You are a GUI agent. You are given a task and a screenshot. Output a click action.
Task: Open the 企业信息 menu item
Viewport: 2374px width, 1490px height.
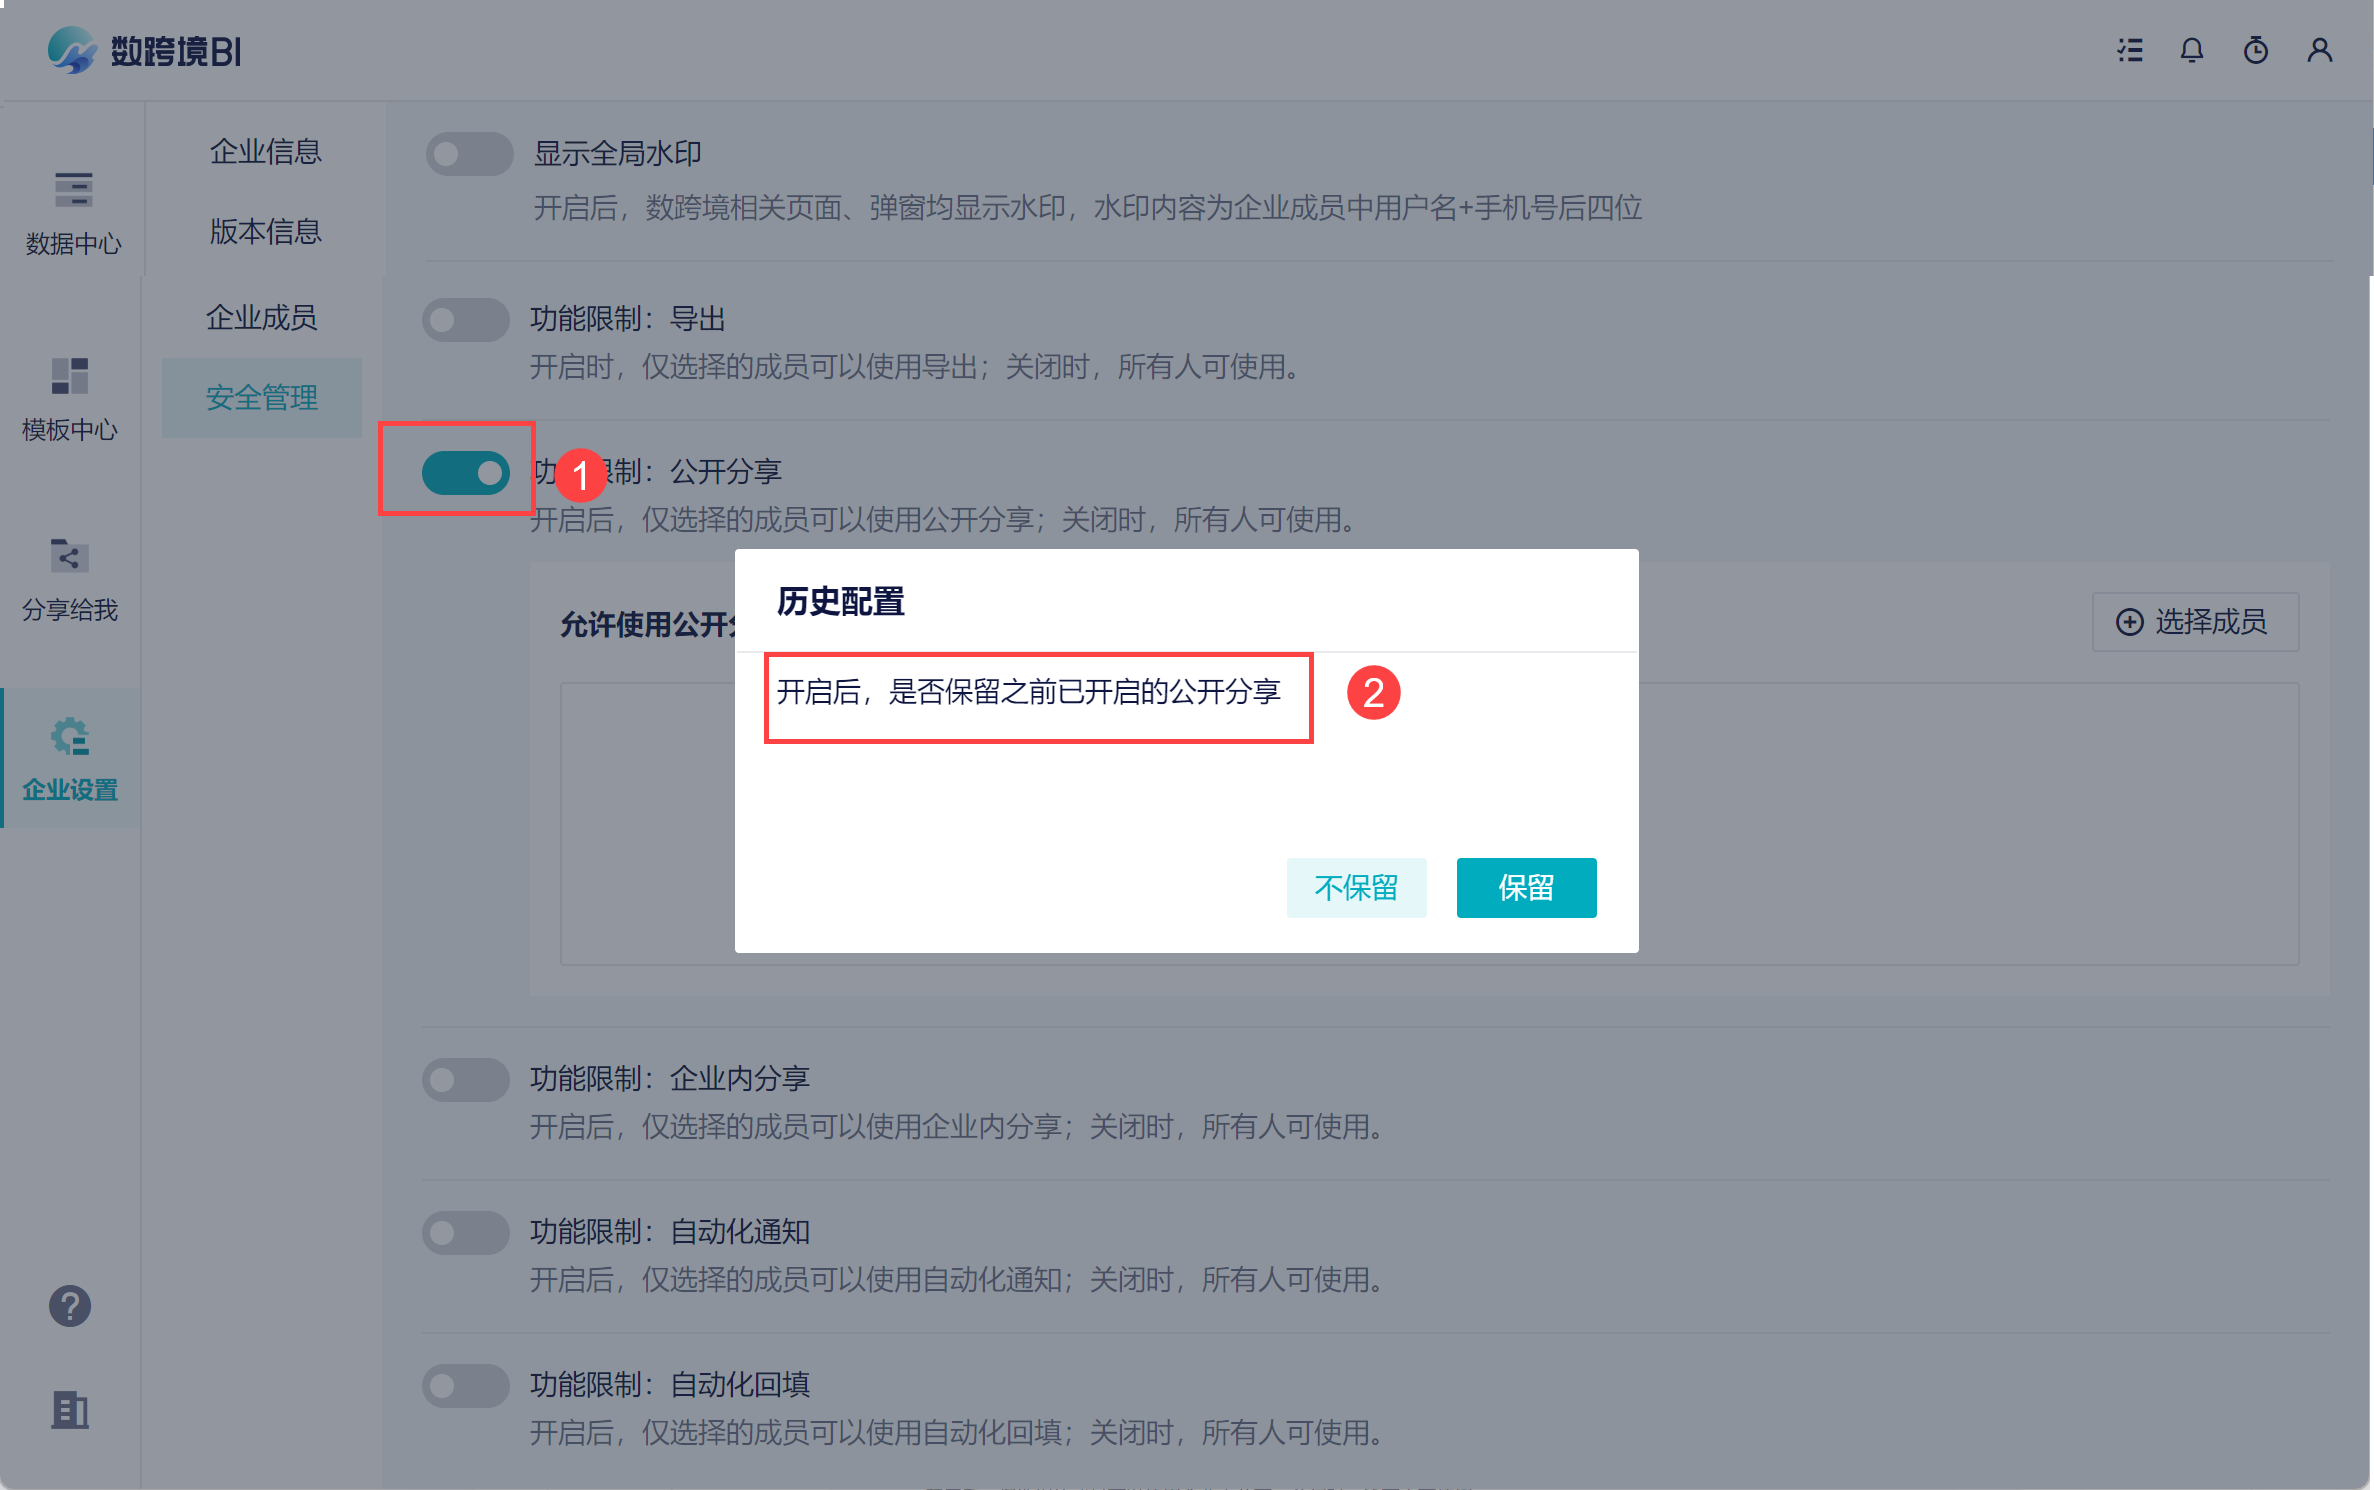coord(265,152)
